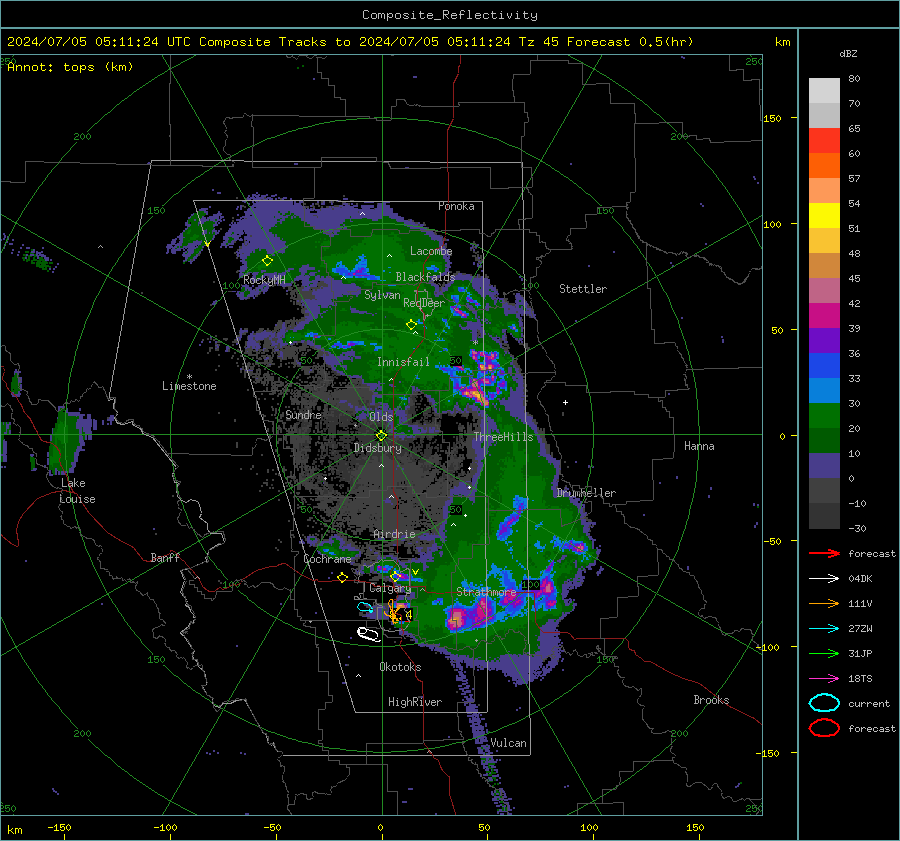Select the magenta 18TS track arrow in legend

(824, 679)
